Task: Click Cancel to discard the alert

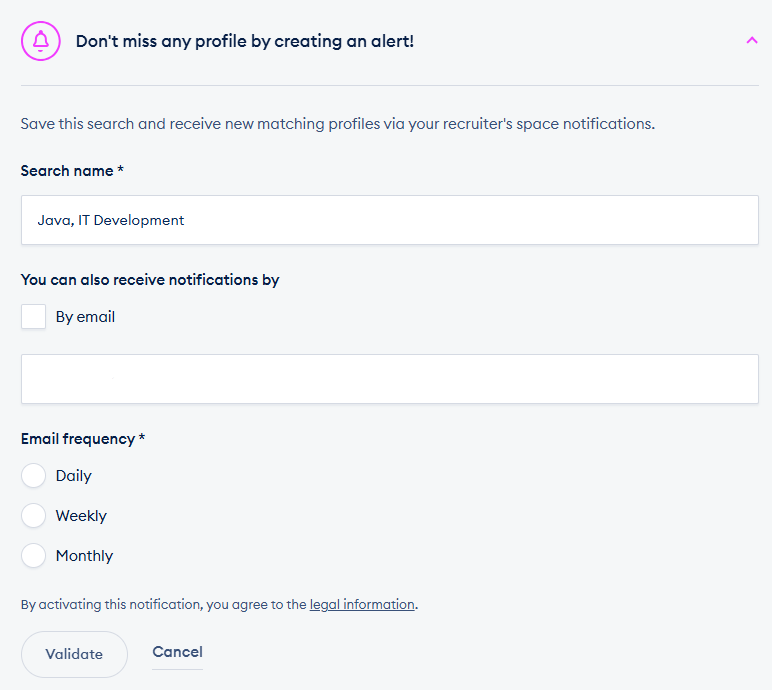Action: tap(177, 652)
